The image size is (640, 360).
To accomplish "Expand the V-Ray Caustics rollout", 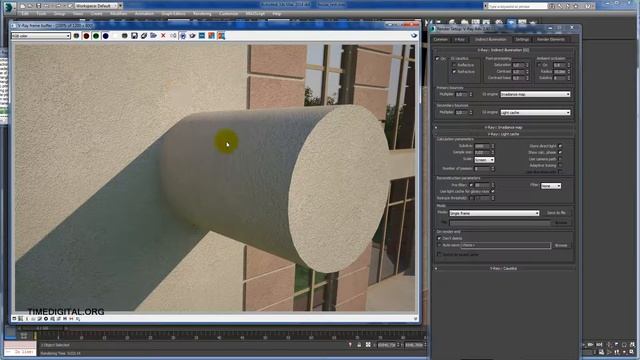I will [504, 269].
